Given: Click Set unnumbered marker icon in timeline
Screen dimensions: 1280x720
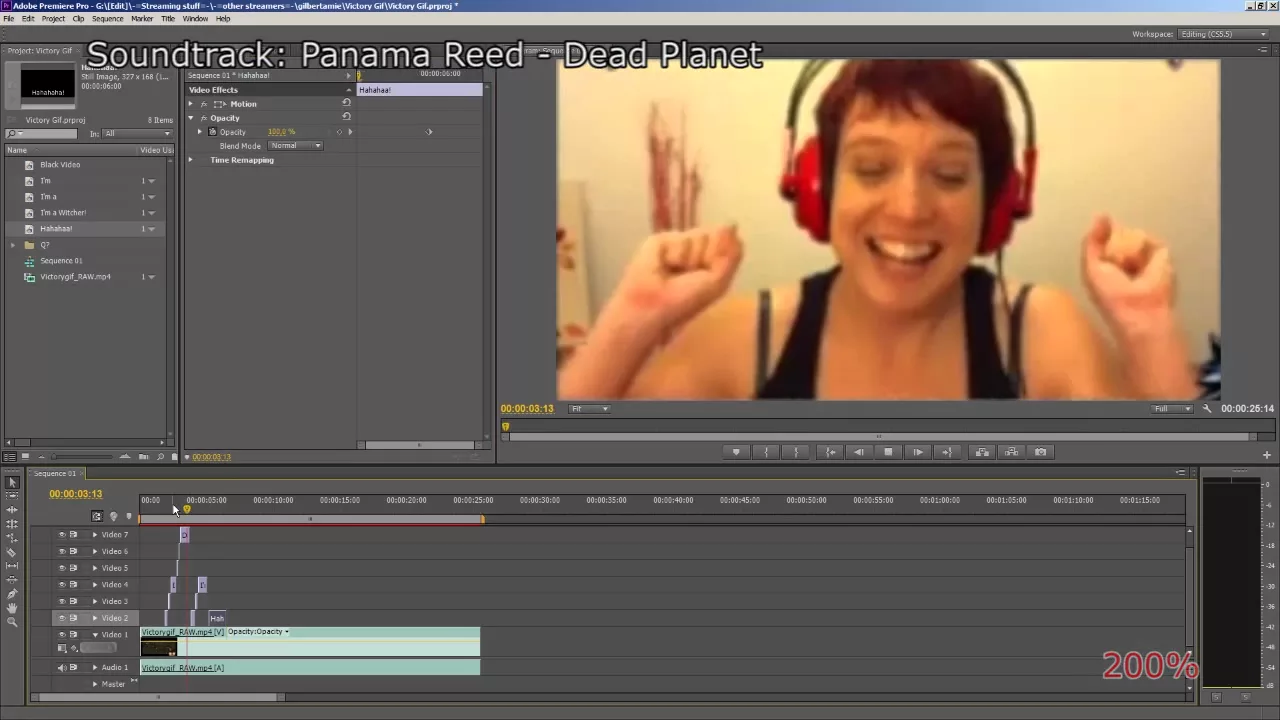Looking at the screenshot, I should 128,516.
